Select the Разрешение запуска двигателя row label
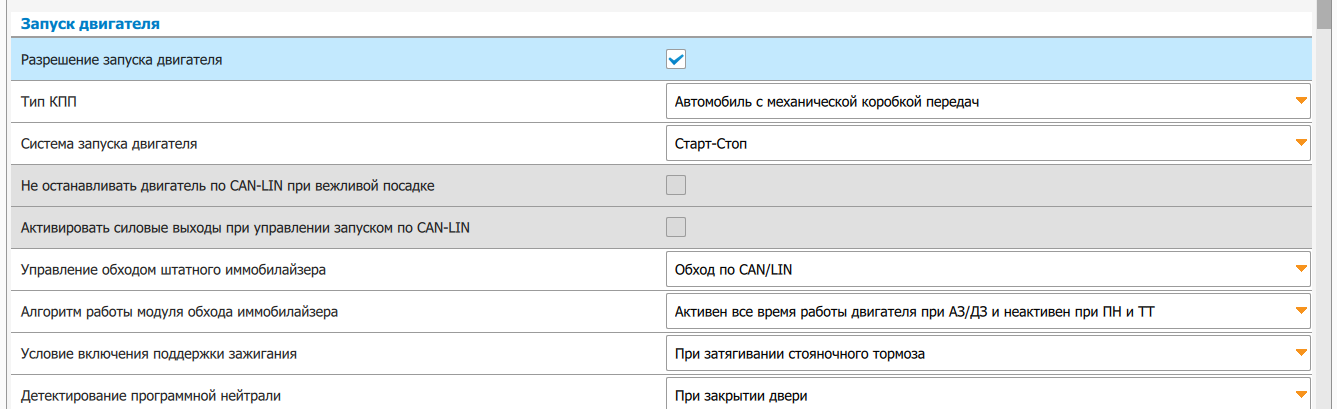The height and width of the screenshot is (409, 1337). pyautogui.click(x=121, y=59)
